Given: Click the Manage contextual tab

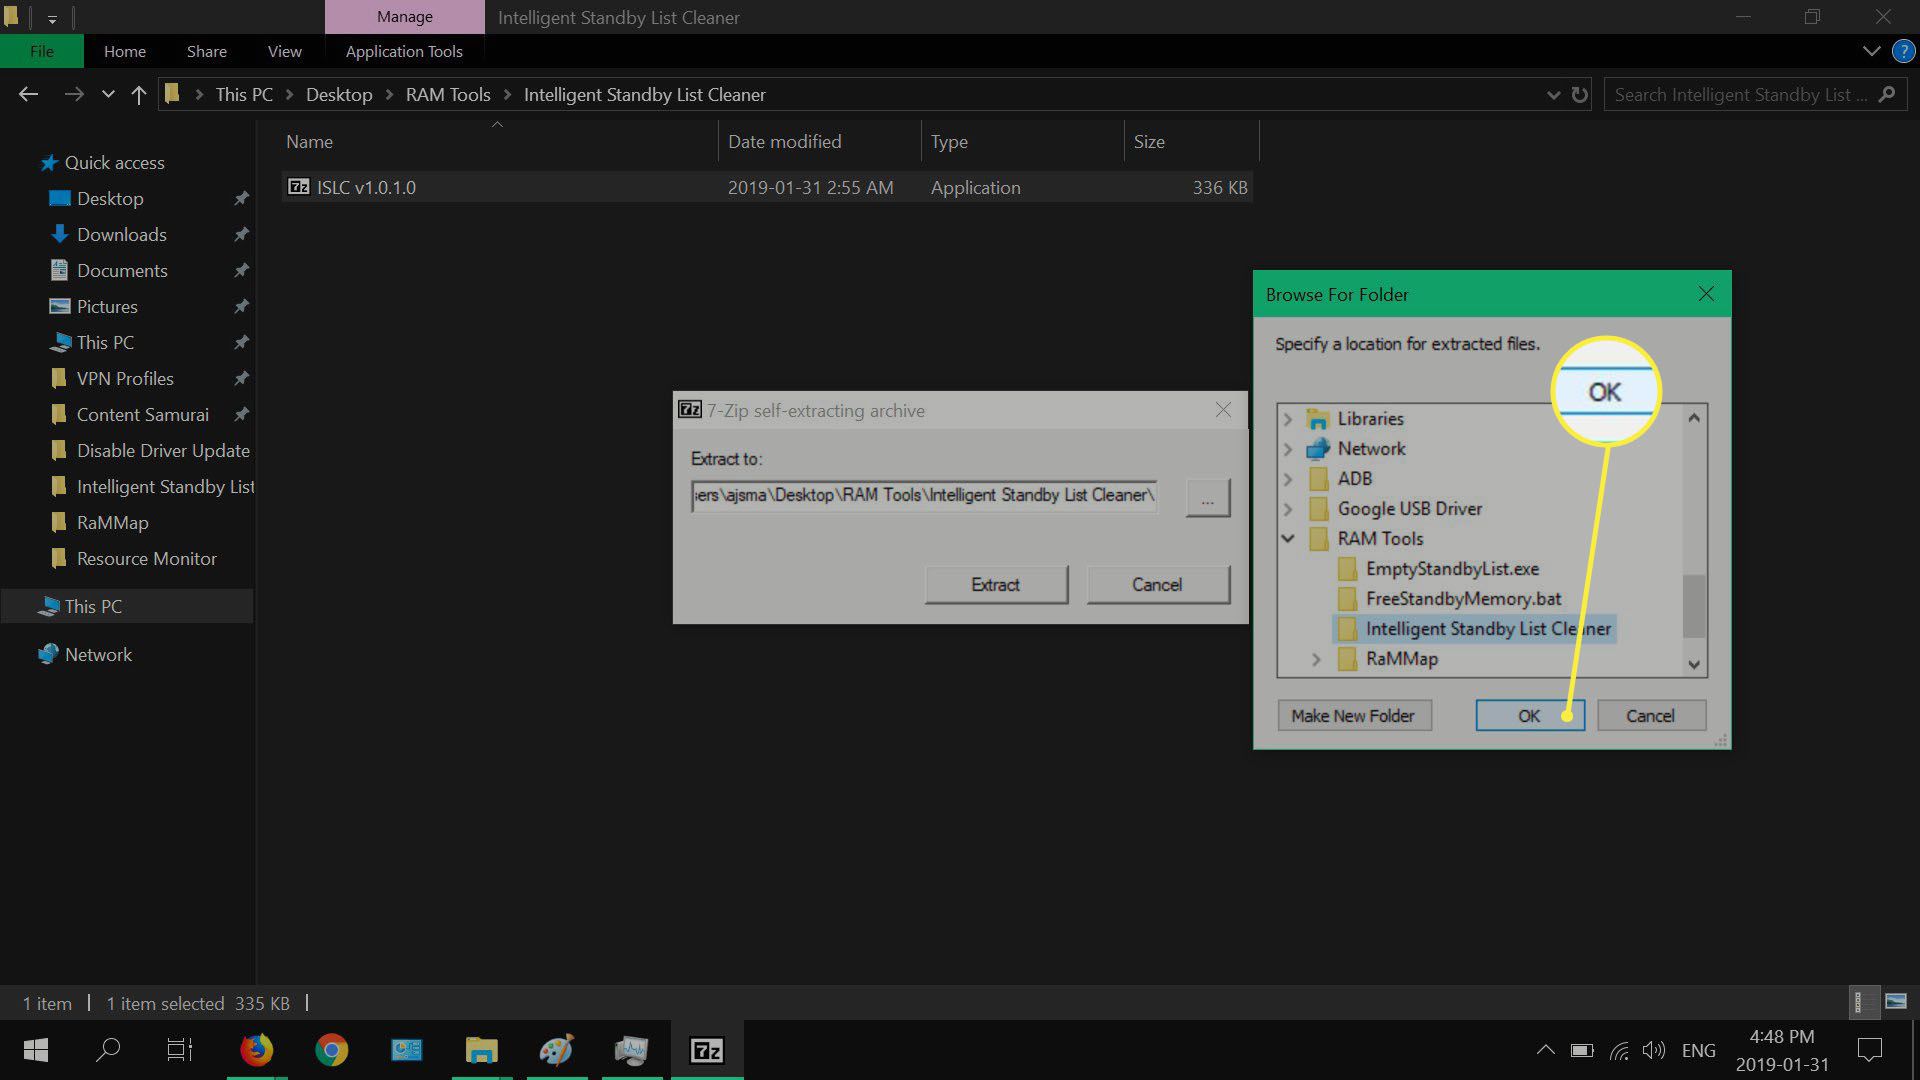Looking at the screenshot, I should [404, 17].
